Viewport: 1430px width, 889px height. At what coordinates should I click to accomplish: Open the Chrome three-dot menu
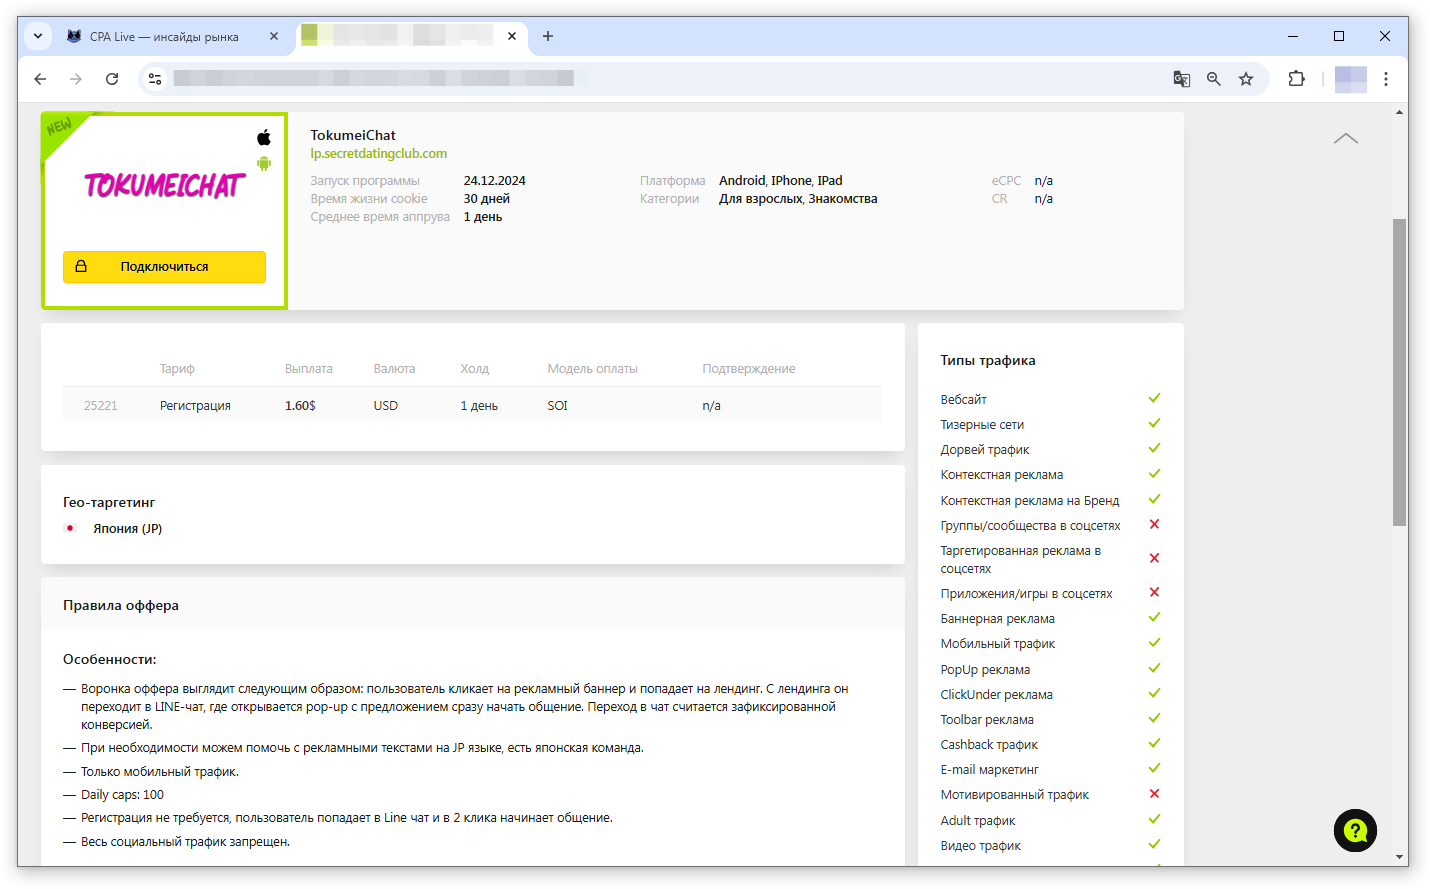[1385, 79]
